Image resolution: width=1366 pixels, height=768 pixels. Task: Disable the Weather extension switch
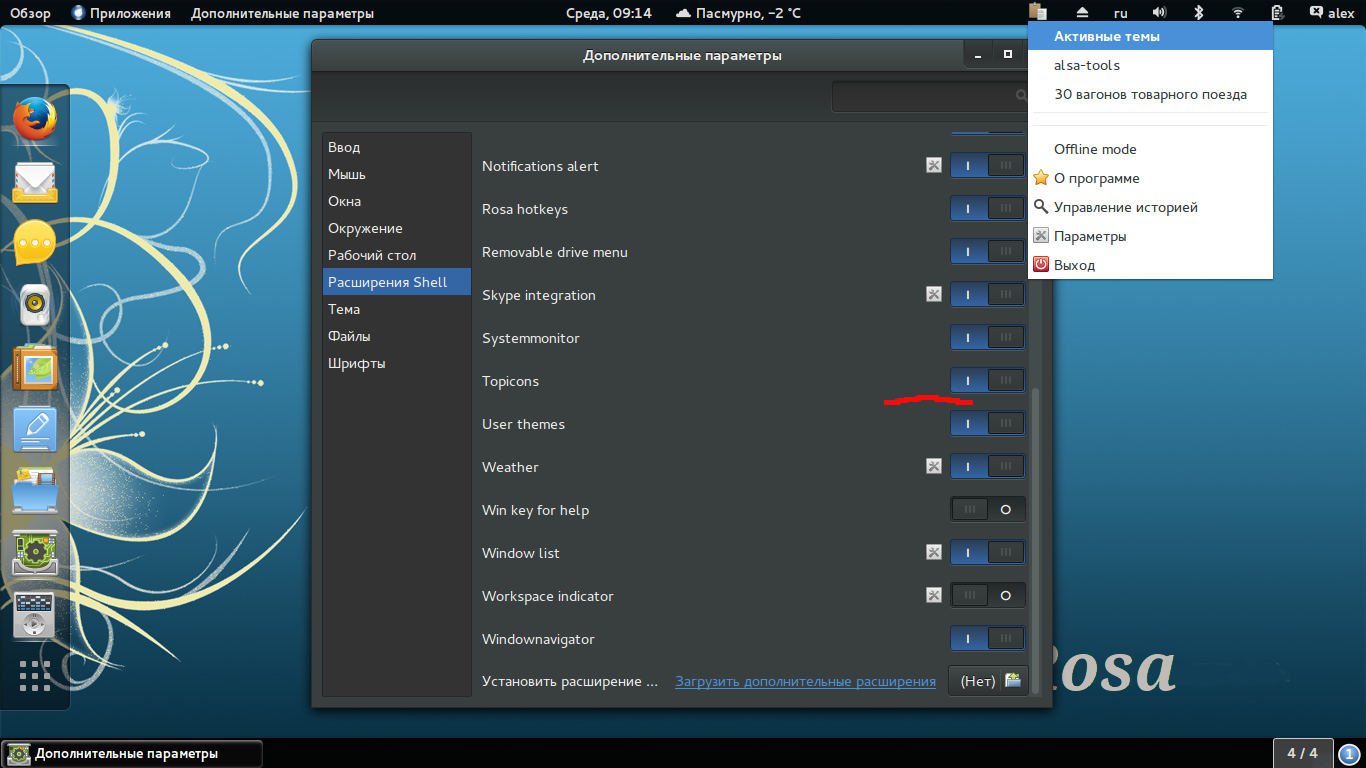pos(987,467)
